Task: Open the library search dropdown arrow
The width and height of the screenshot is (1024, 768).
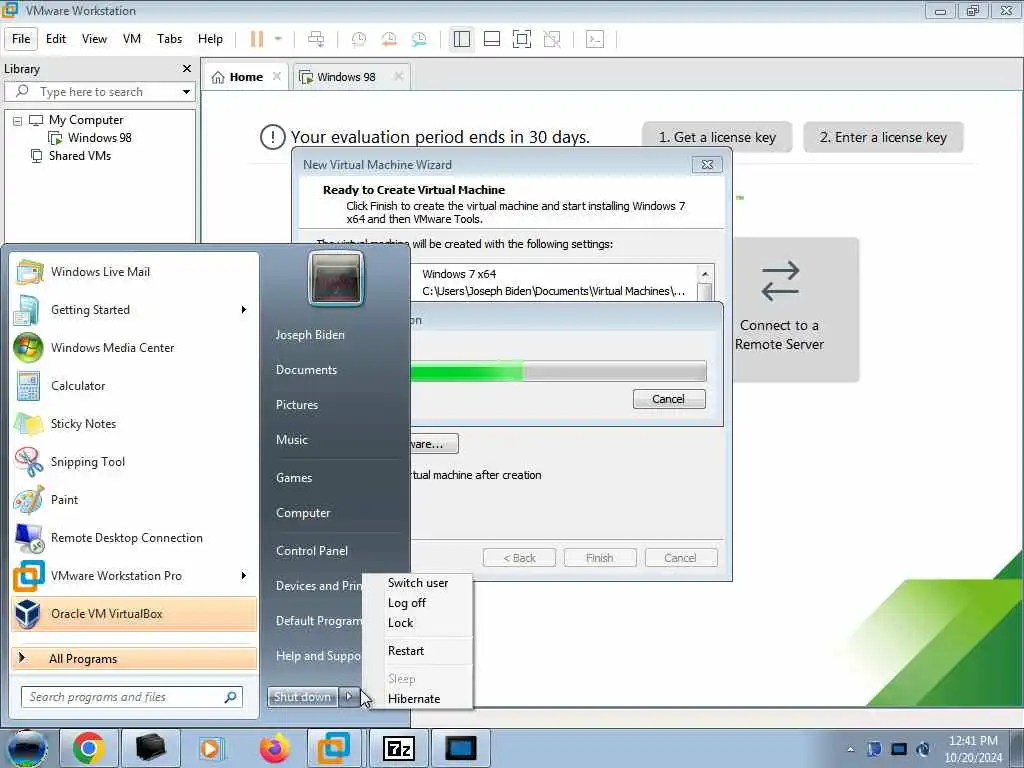Action: point(186,92)
